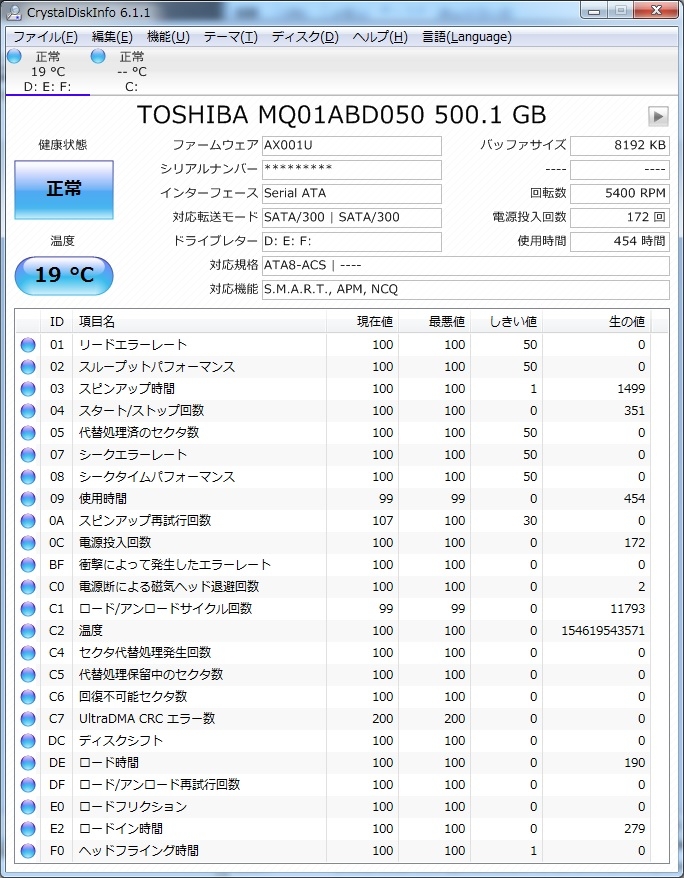684x878 pixels.
Task: Open the ヘルプ(H) menu
Action: pyautogui.click(x=380, y=37)
